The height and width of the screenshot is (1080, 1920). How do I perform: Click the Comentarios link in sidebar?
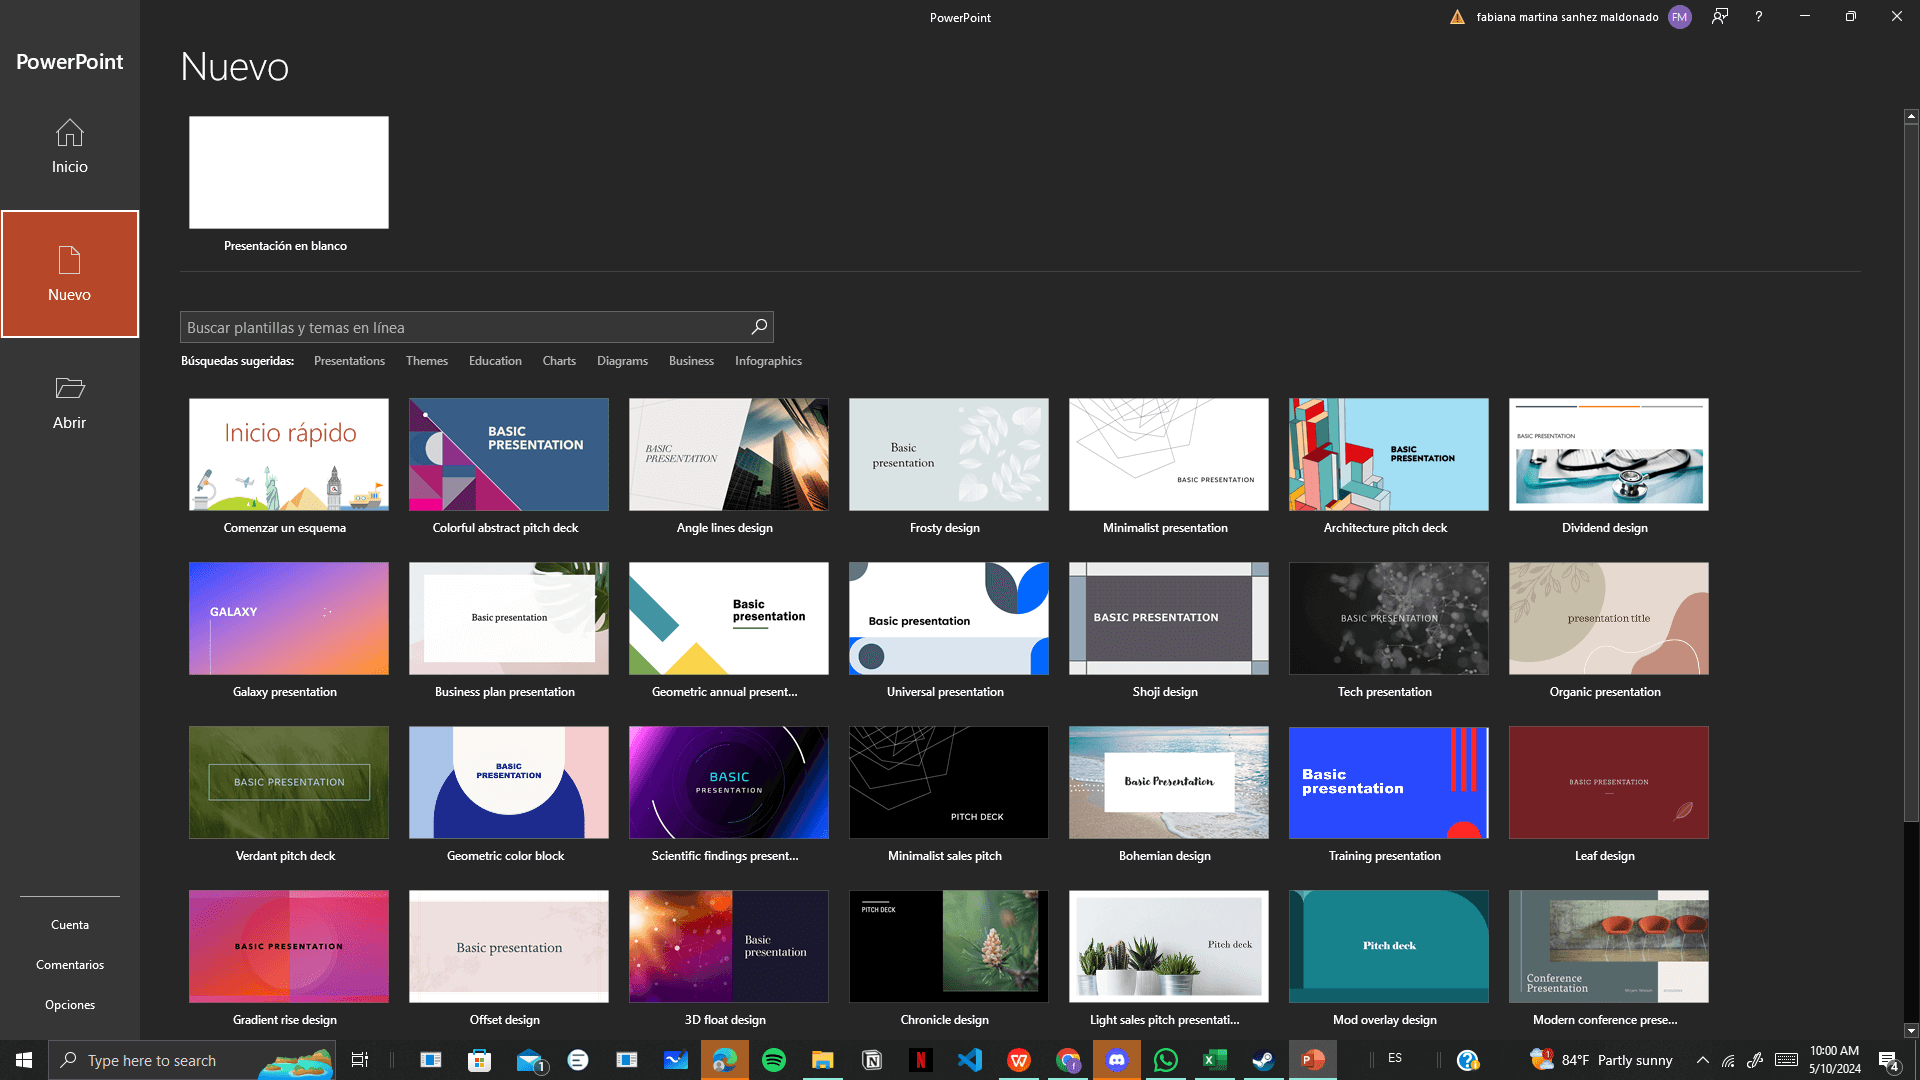coord(70,965)
